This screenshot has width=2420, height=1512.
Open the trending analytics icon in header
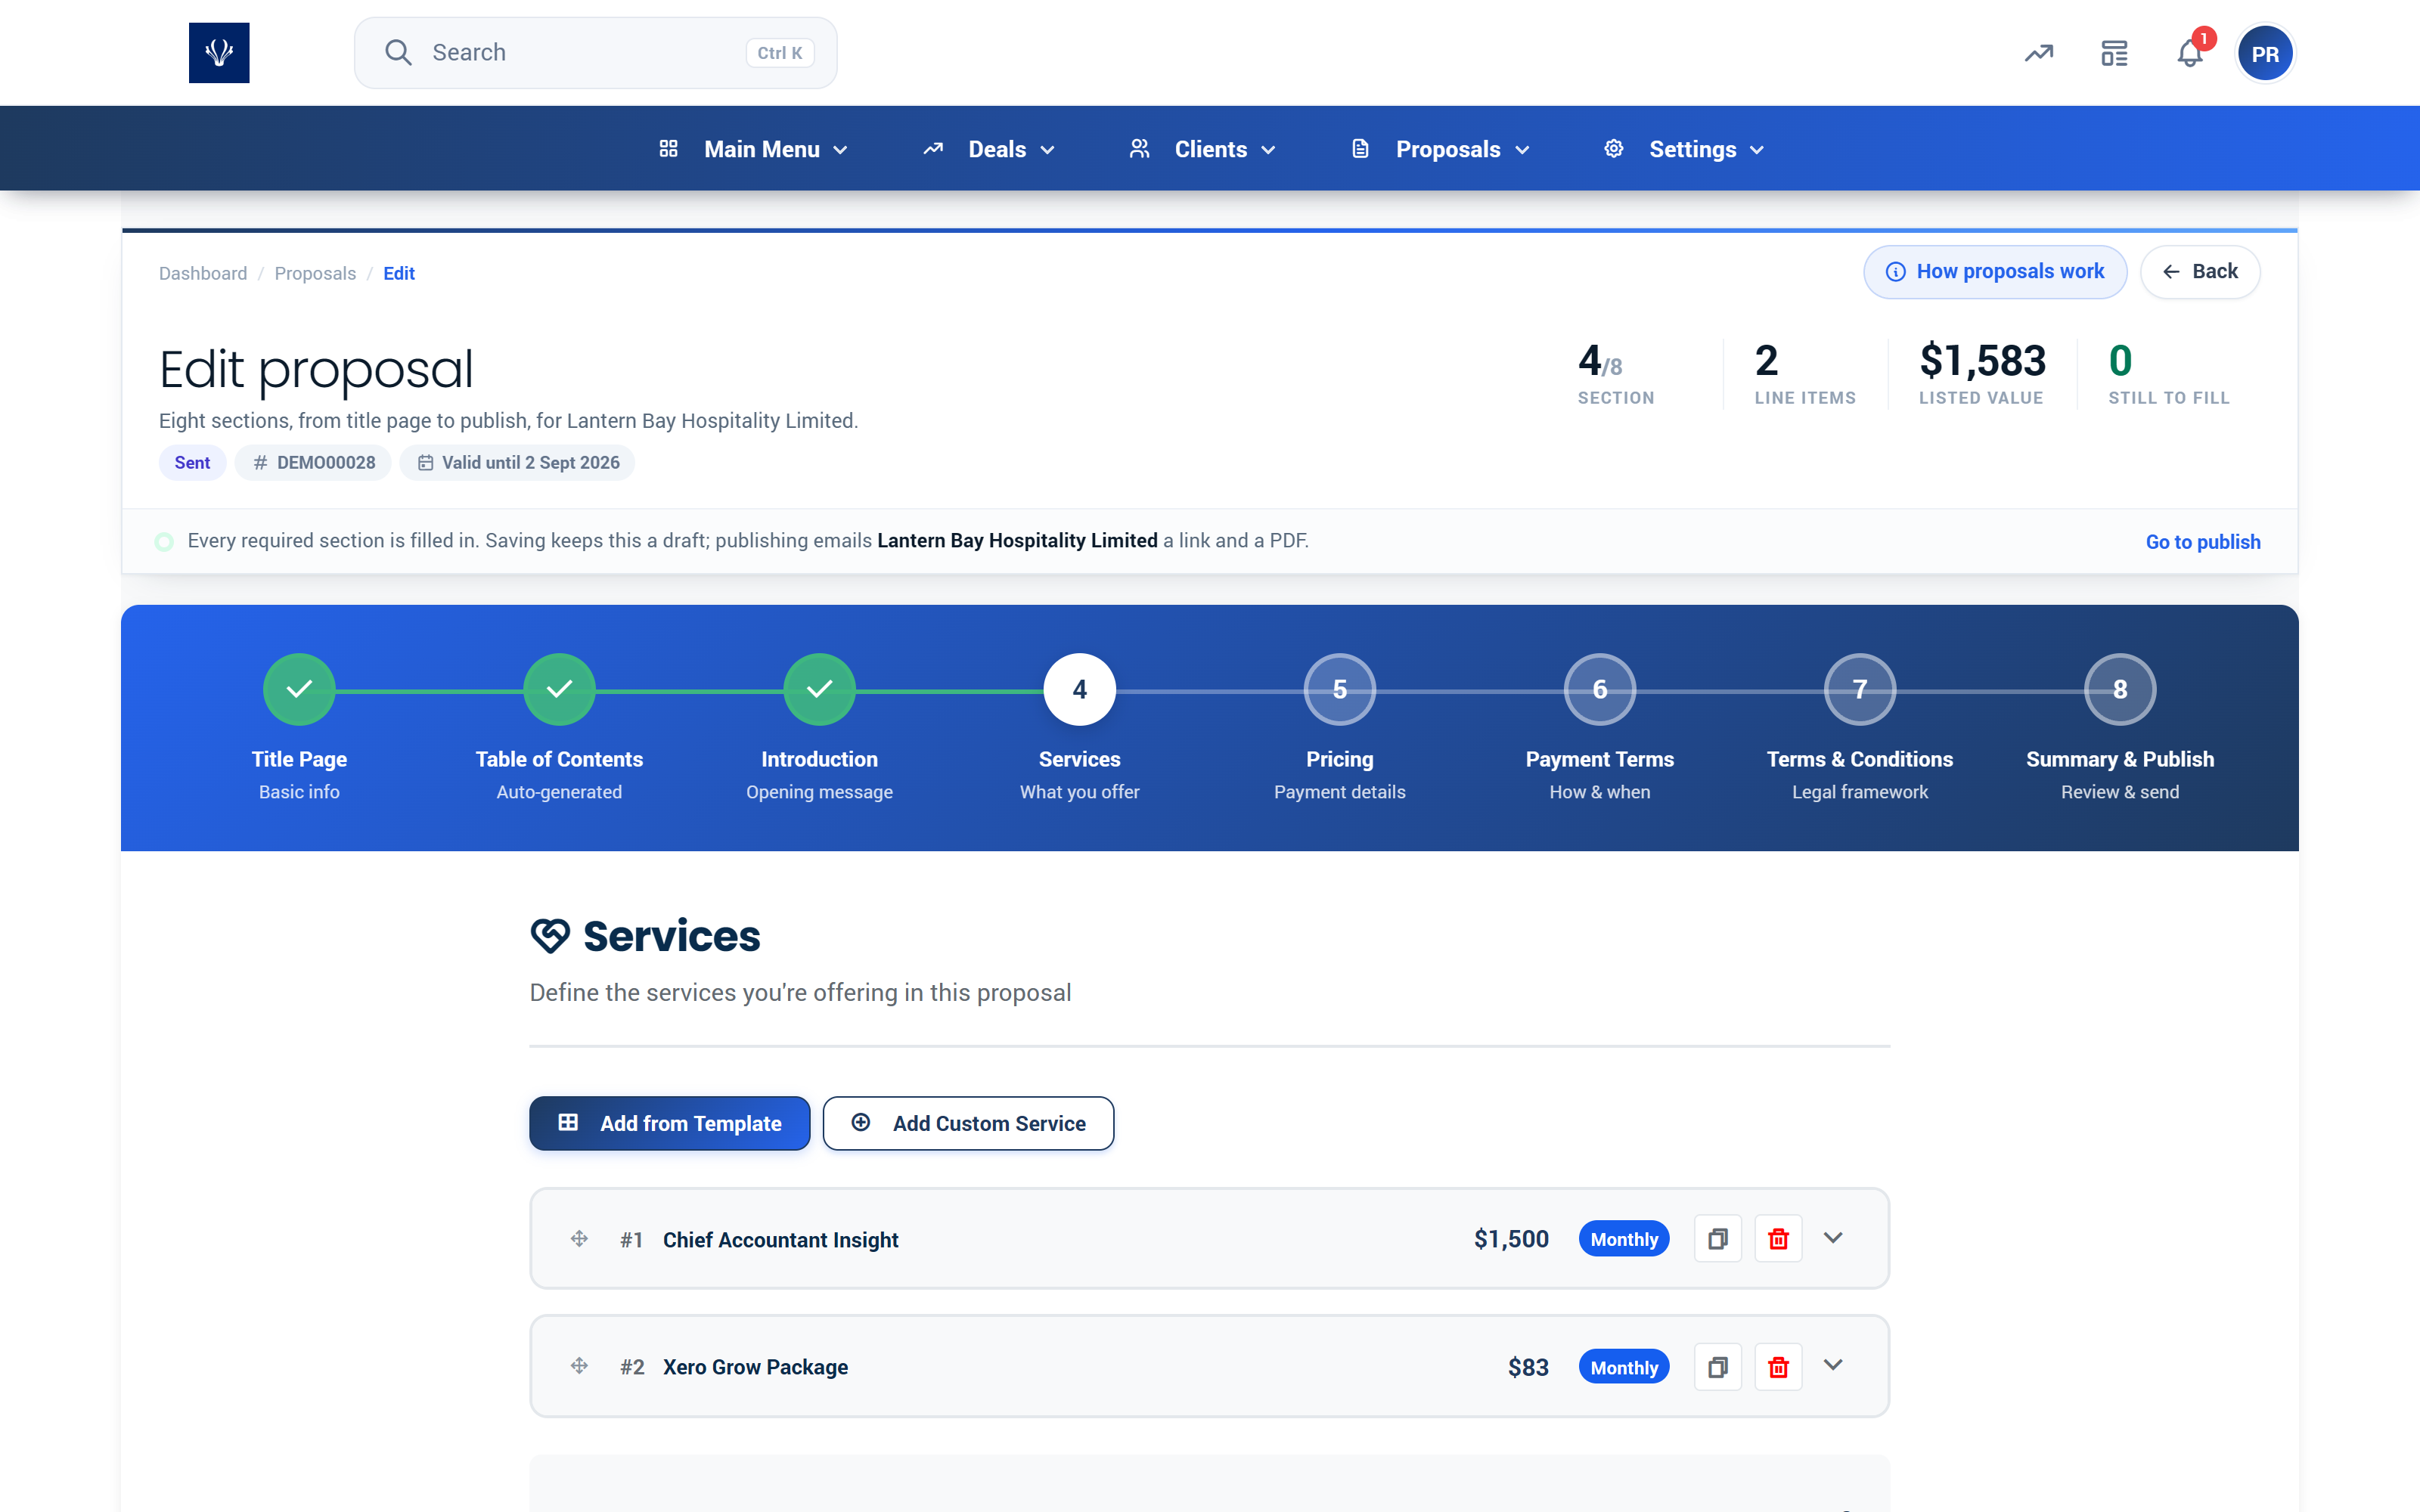(2039, 53)
